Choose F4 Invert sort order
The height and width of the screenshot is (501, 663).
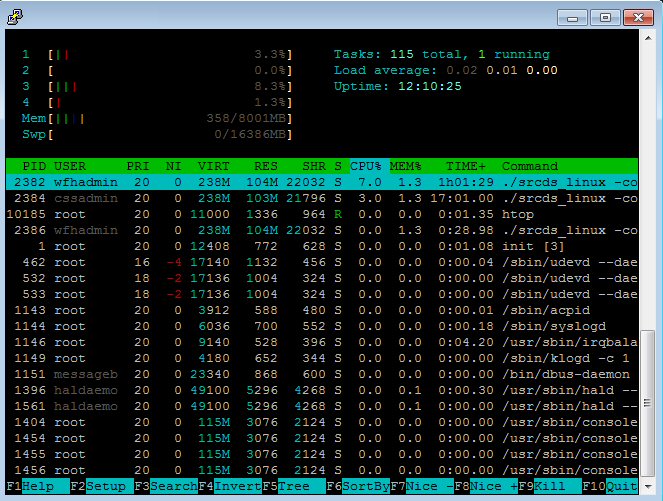click(230, 486)
